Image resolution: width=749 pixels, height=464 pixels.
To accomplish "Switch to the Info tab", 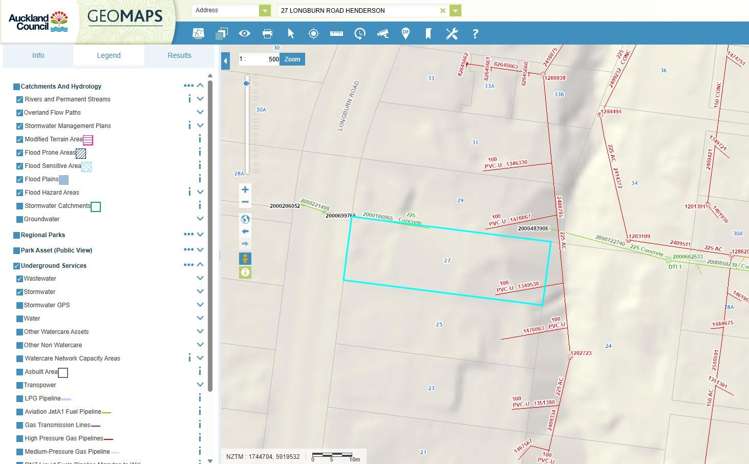I will click(x=38, y=55).
